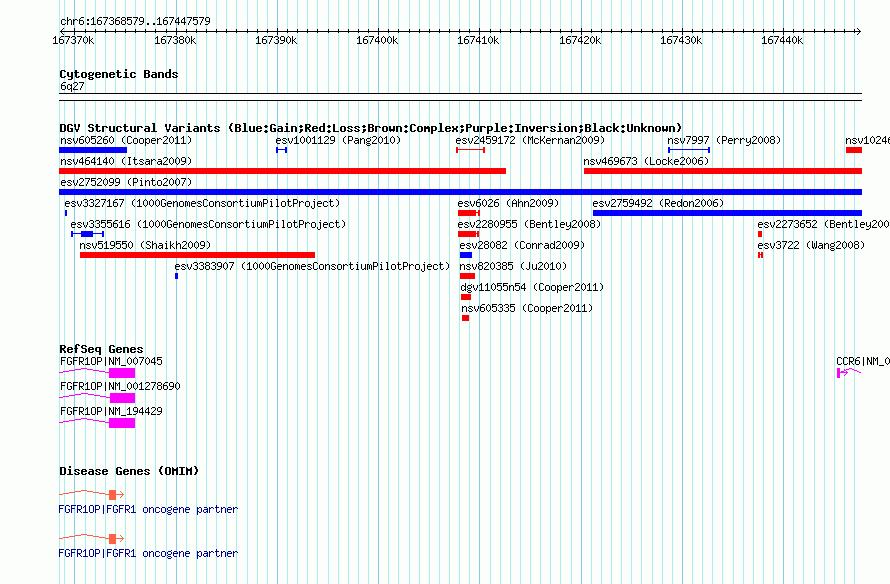
Task: Open the esv3722 (Wang2008) label
Action: (811, 245)
